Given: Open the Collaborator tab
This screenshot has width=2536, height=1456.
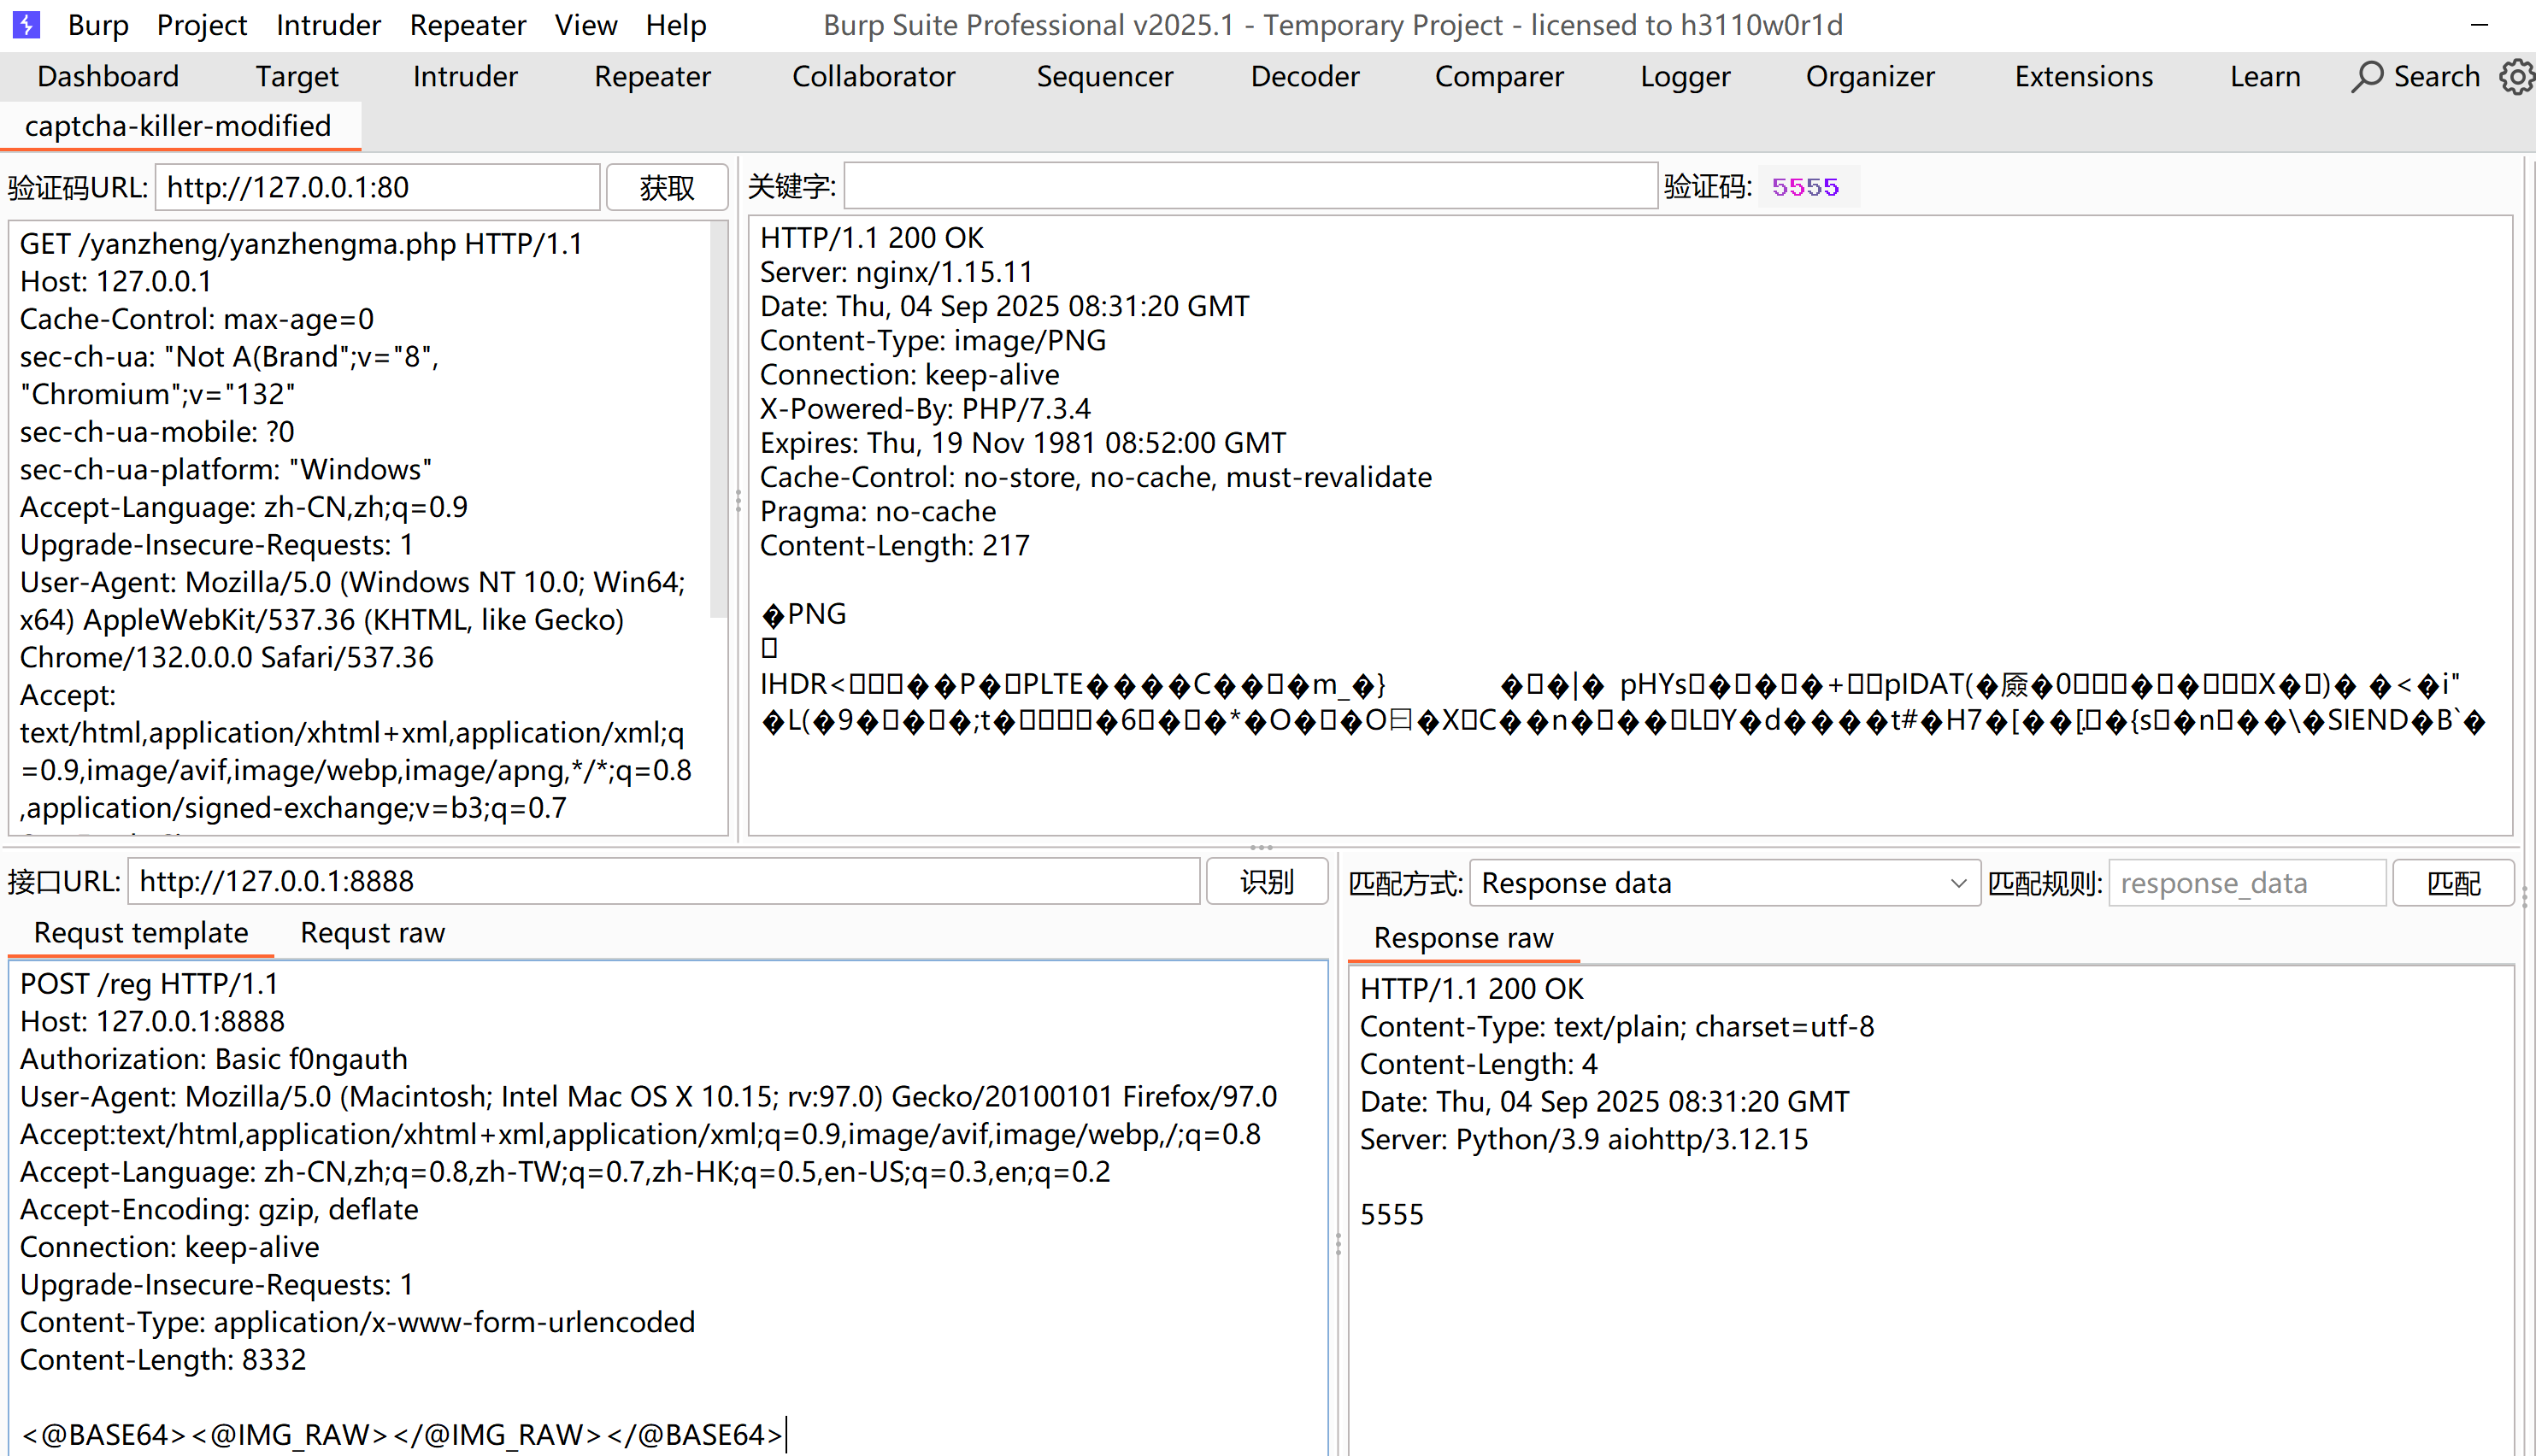Looking at the screenshot, I should (x=874, y=77).
